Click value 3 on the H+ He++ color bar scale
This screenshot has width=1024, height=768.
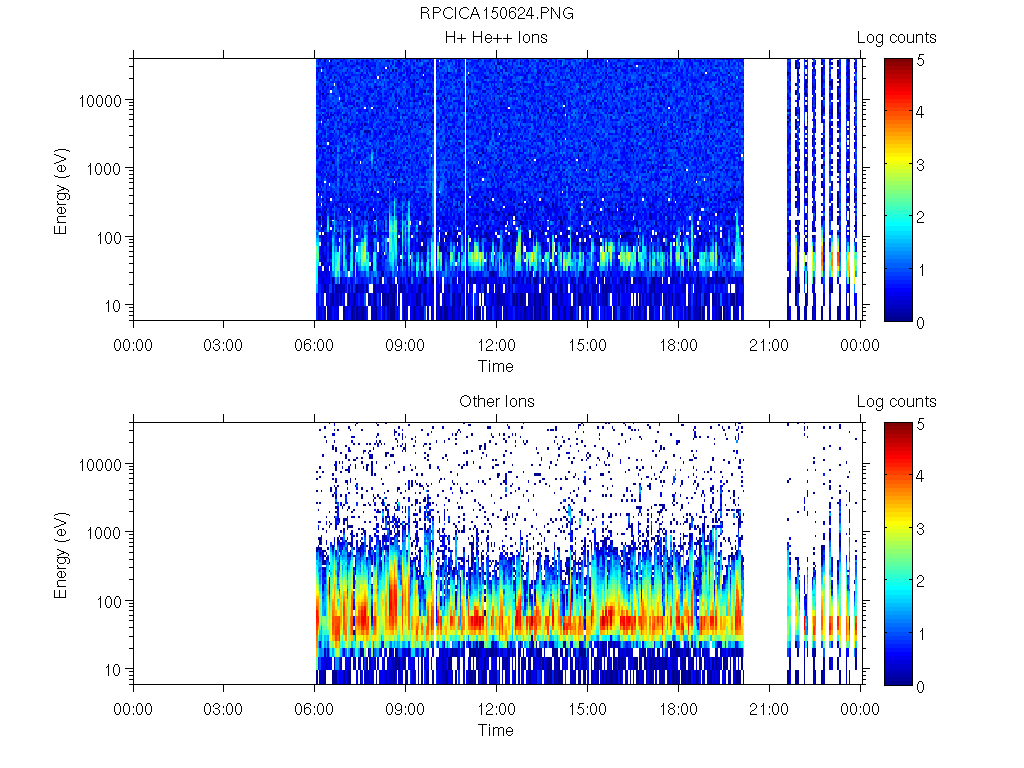pos(920,165)
